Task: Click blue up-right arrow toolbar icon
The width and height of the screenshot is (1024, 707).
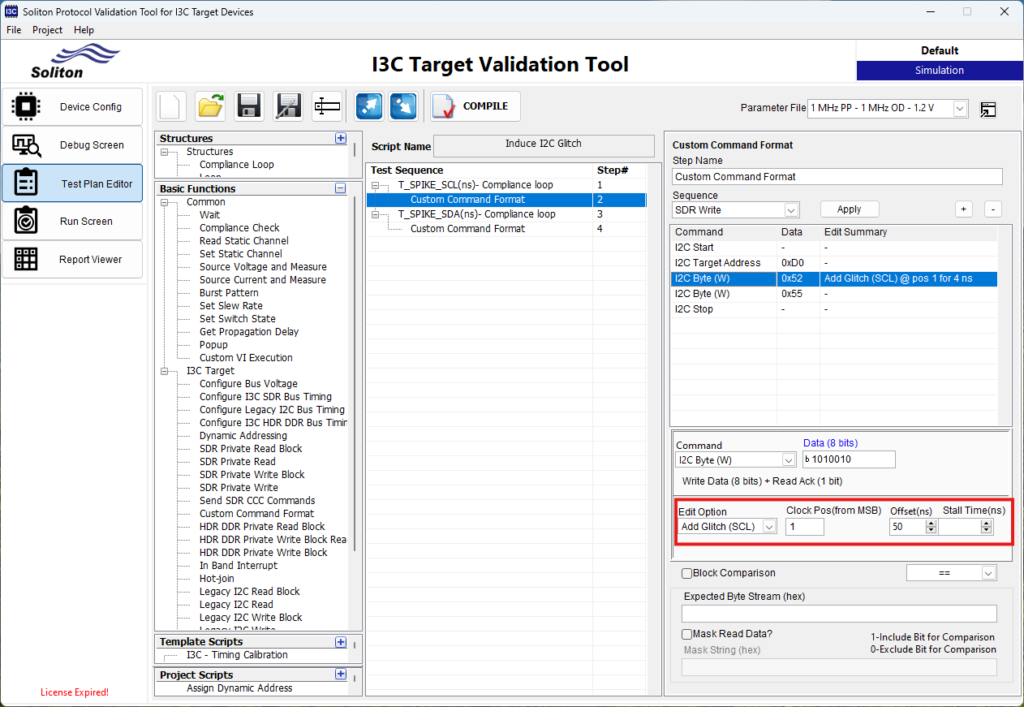Action: click(369, 106)
